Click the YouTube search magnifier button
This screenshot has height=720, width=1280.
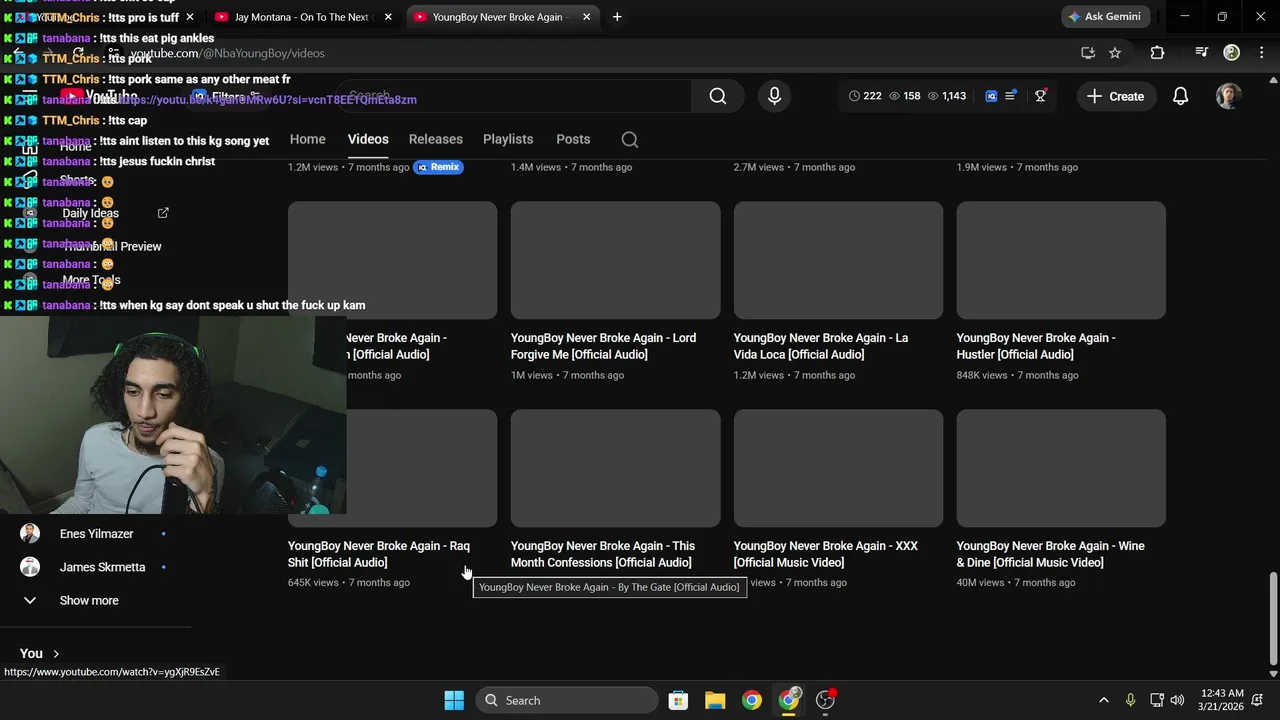718,96
